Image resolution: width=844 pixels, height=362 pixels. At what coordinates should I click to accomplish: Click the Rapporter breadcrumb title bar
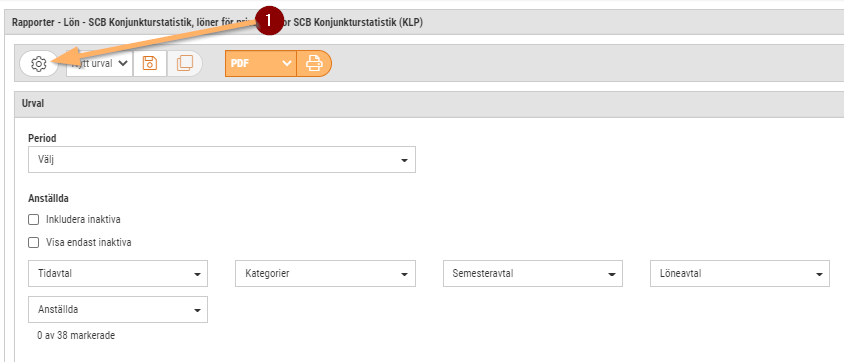pos(424,24)
